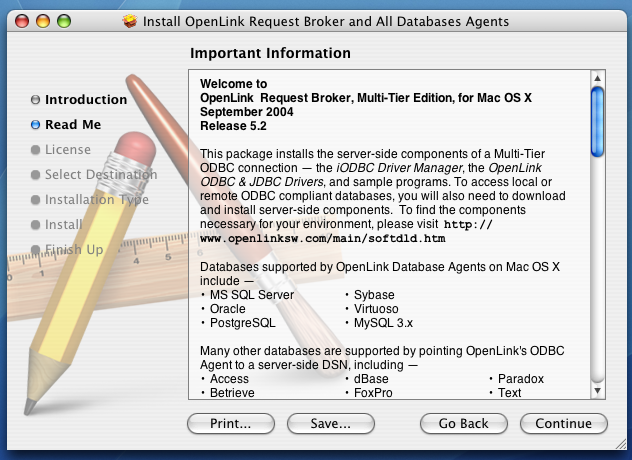Click the blue Read Me bullet
This screenshot has height=460, width=632.
click(x=35, y=125)
